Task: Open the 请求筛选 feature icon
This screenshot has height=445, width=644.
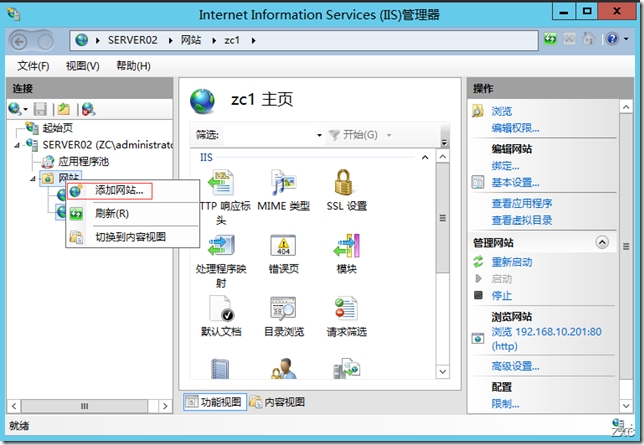Action: click(346, 308)
